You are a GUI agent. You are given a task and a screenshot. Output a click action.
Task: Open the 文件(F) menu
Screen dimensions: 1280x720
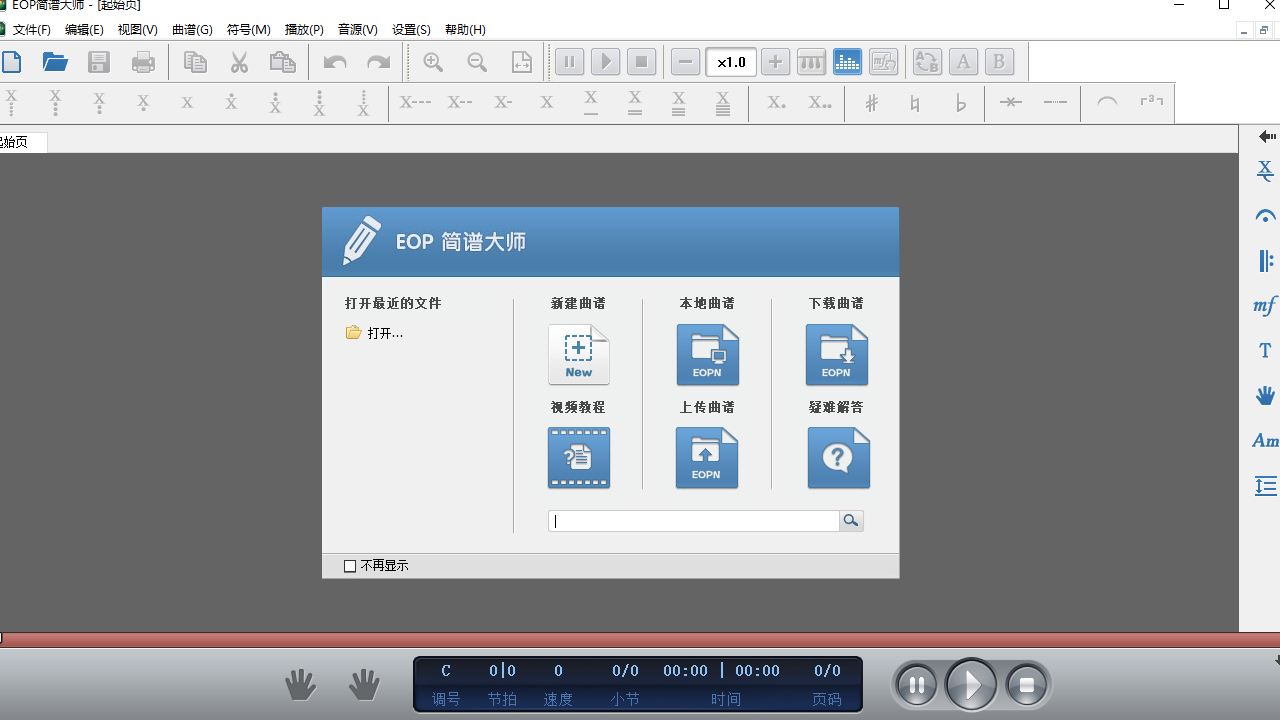click(x=31, y=30)
